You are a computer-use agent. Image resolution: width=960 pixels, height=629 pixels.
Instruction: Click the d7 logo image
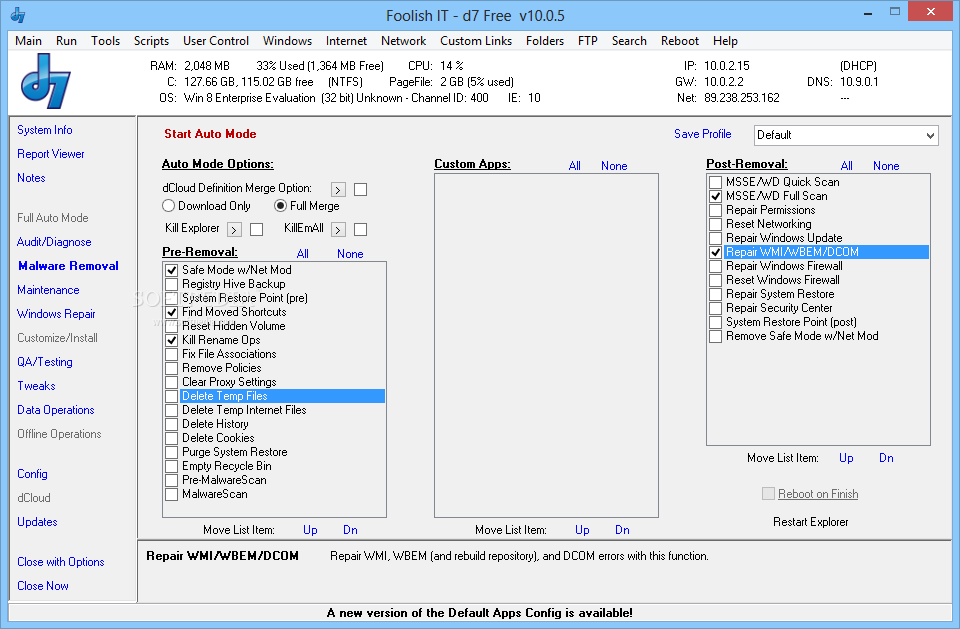point(46,81)
